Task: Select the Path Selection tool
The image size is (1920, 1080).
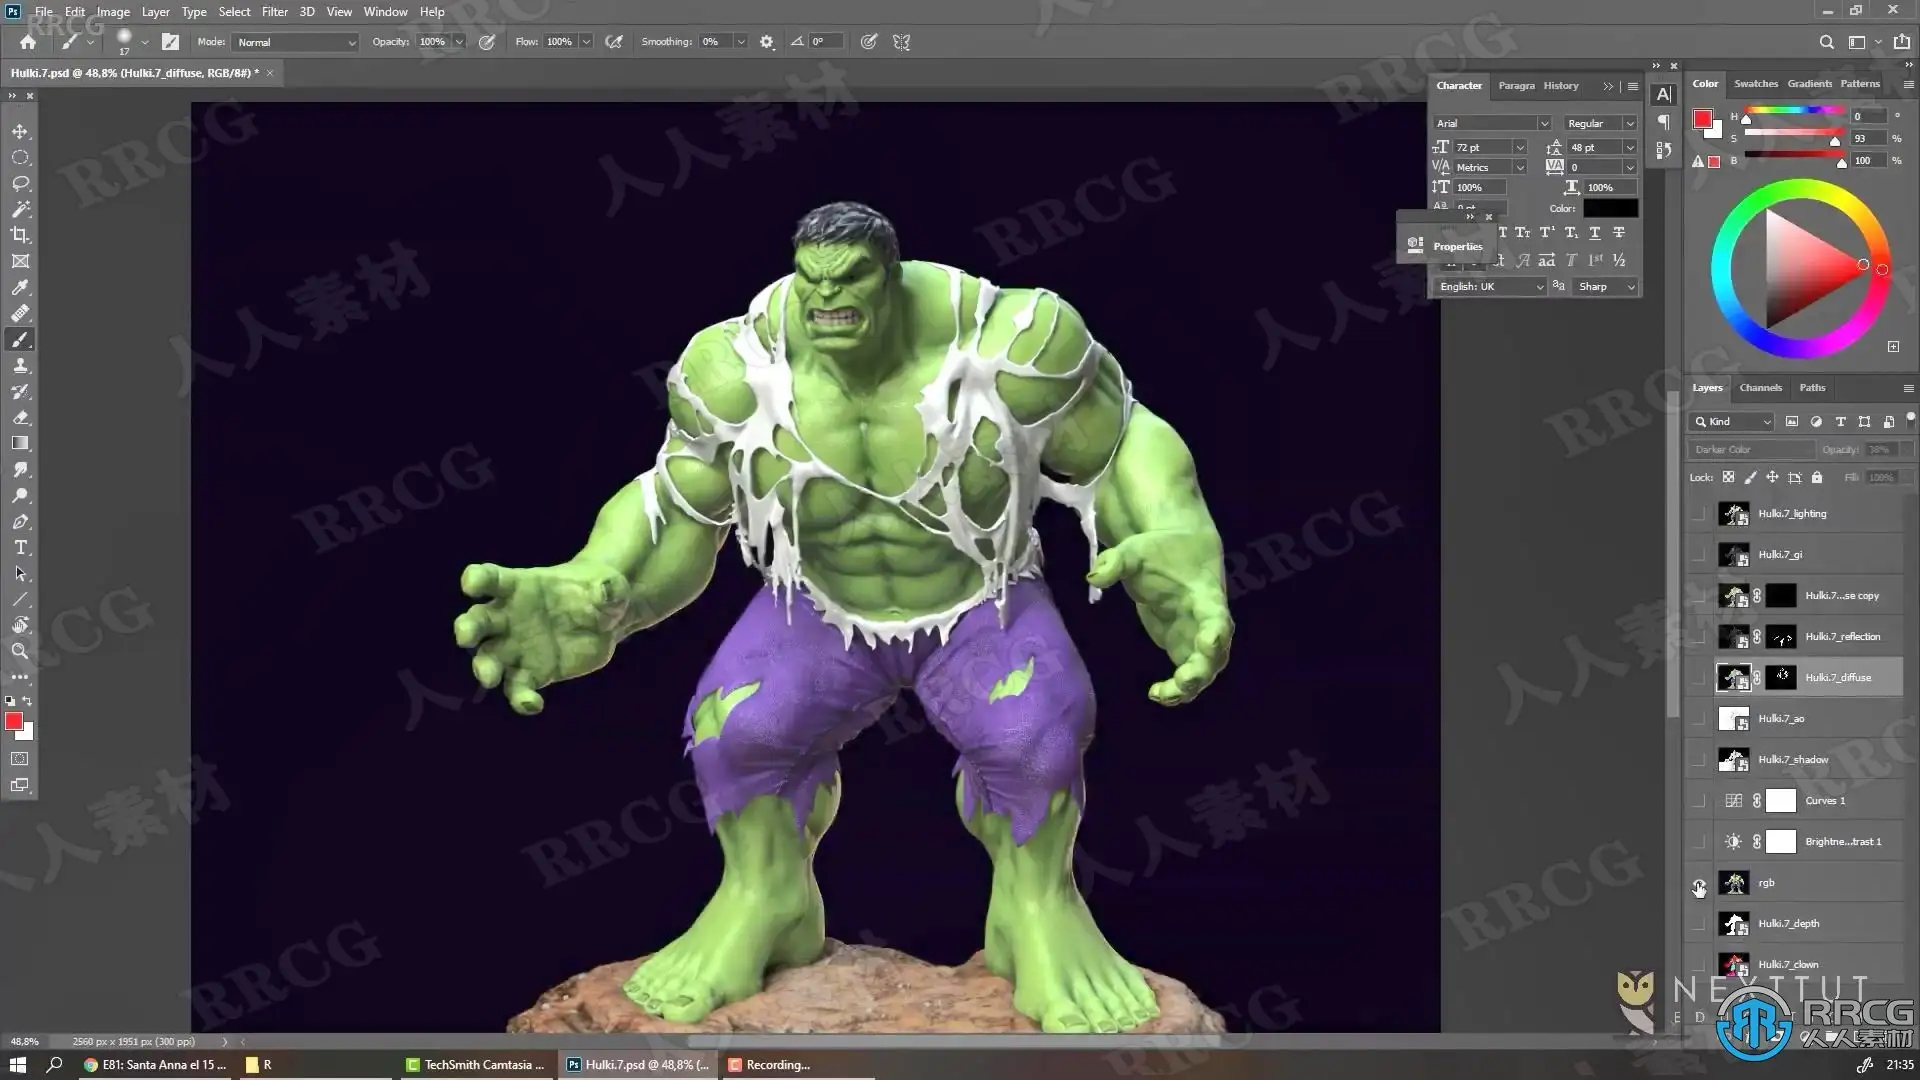Action: (20, 574)
